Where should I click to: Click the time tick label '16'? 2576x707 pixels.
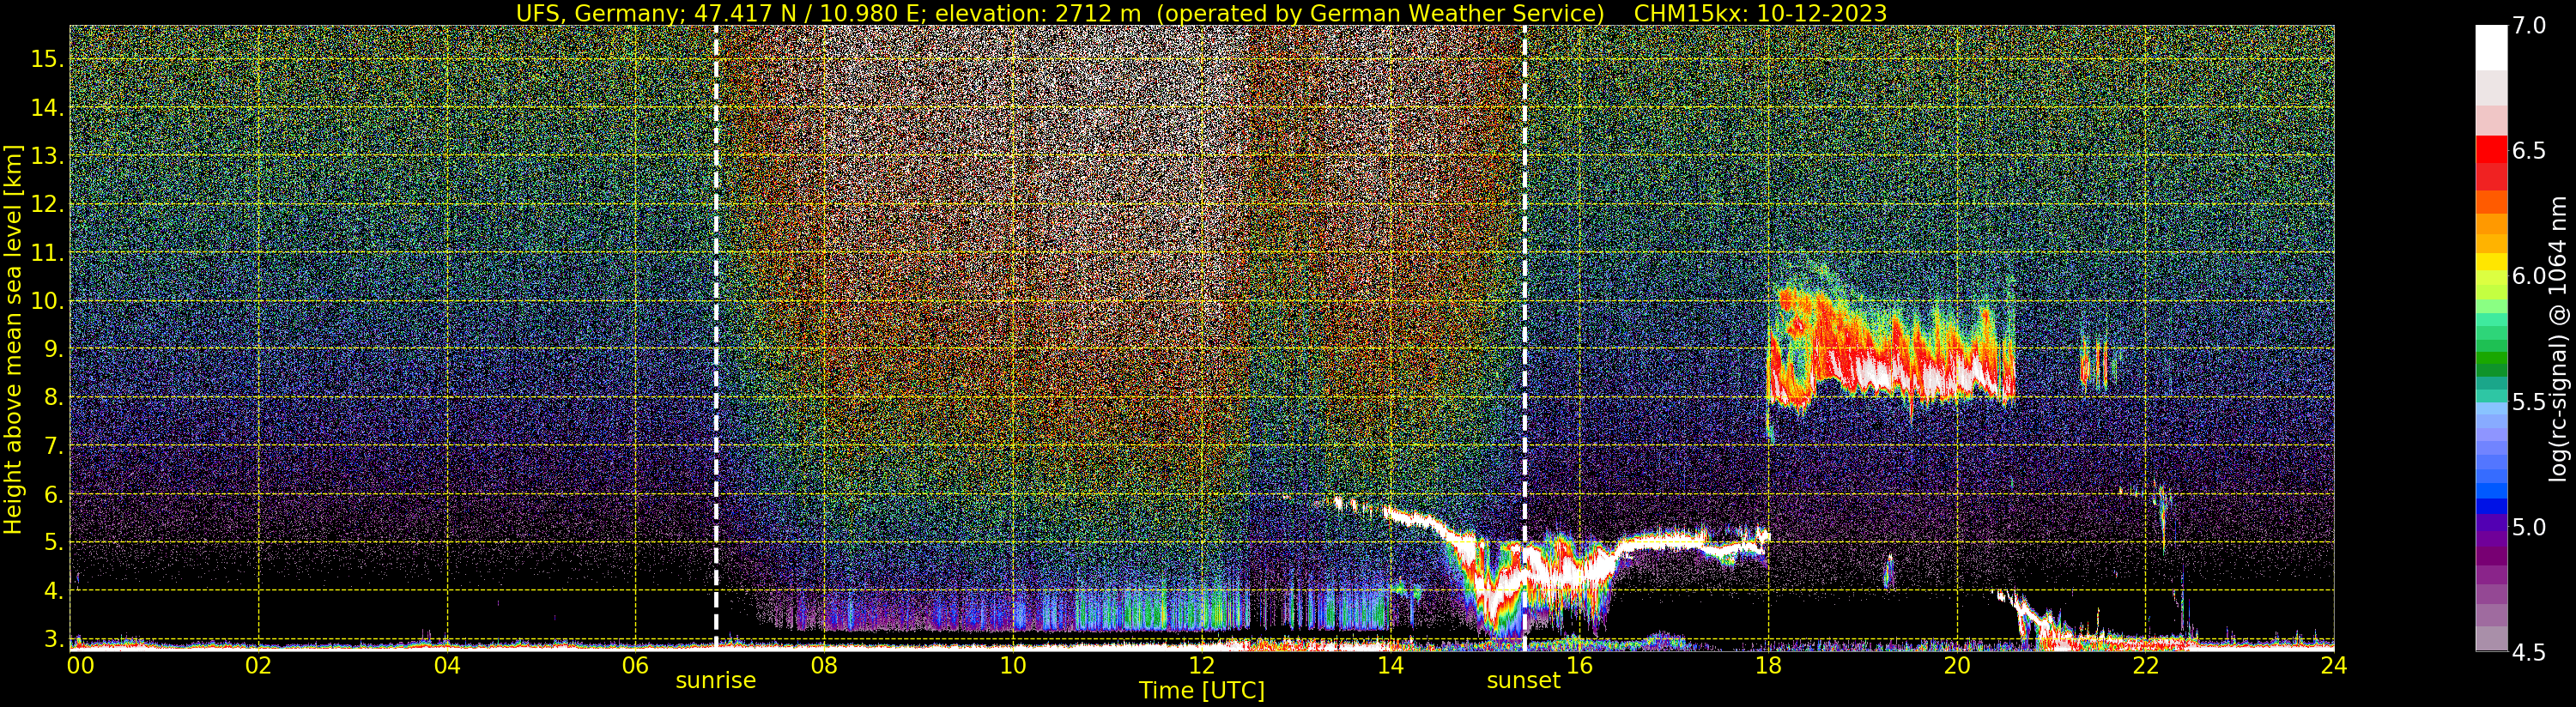1579,665
